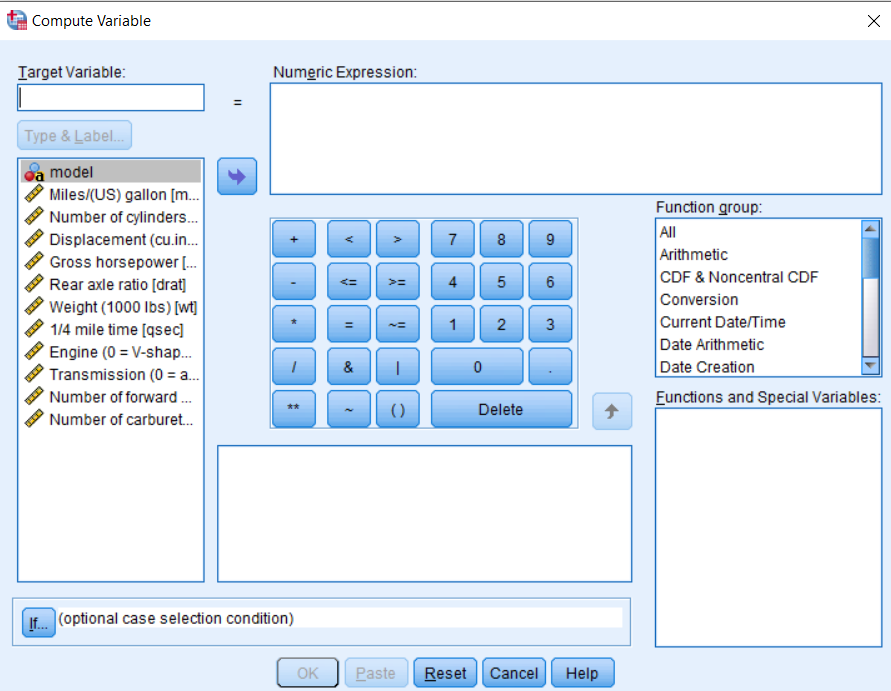Click number 3 on the keypad
The image size is (891, 691).
coord(550,324)
